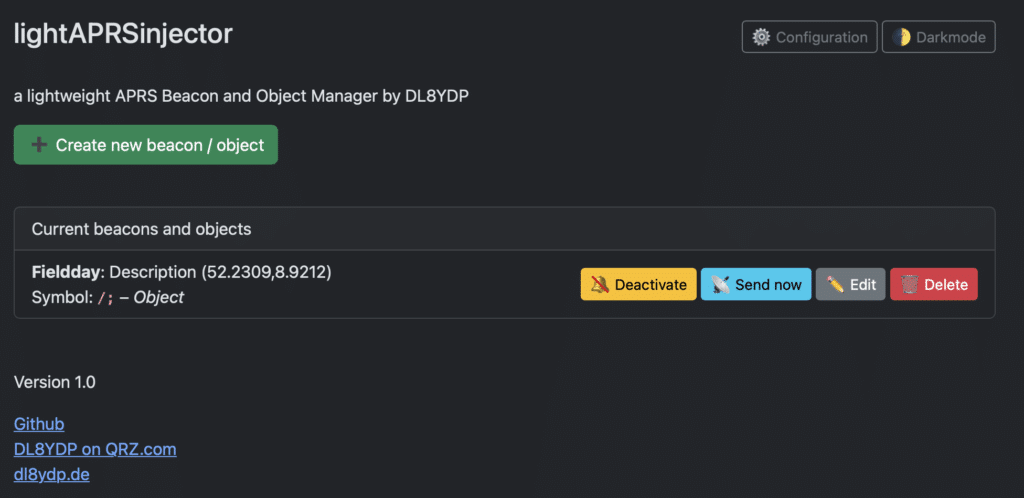The image size is (1024, 498).
Task: Open the Configuration settings
Action: pyautogui.click(x=809, y=37)
